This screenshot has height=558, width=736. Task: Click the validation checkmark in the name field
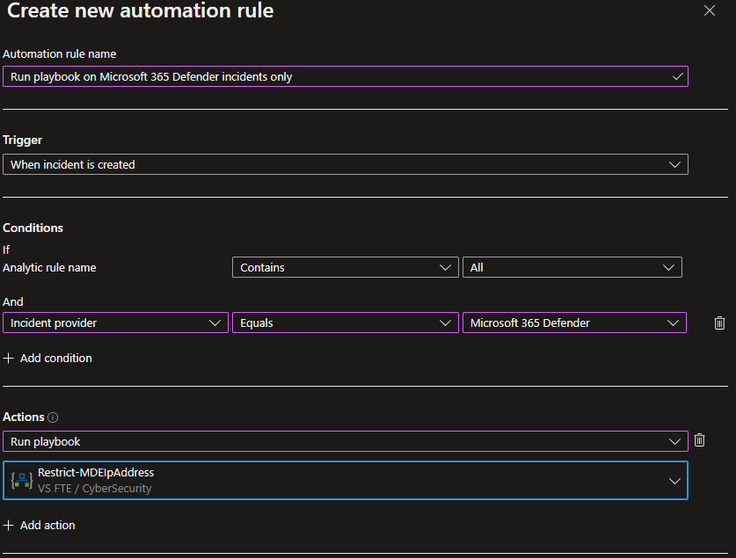click(x=677, y=76)
